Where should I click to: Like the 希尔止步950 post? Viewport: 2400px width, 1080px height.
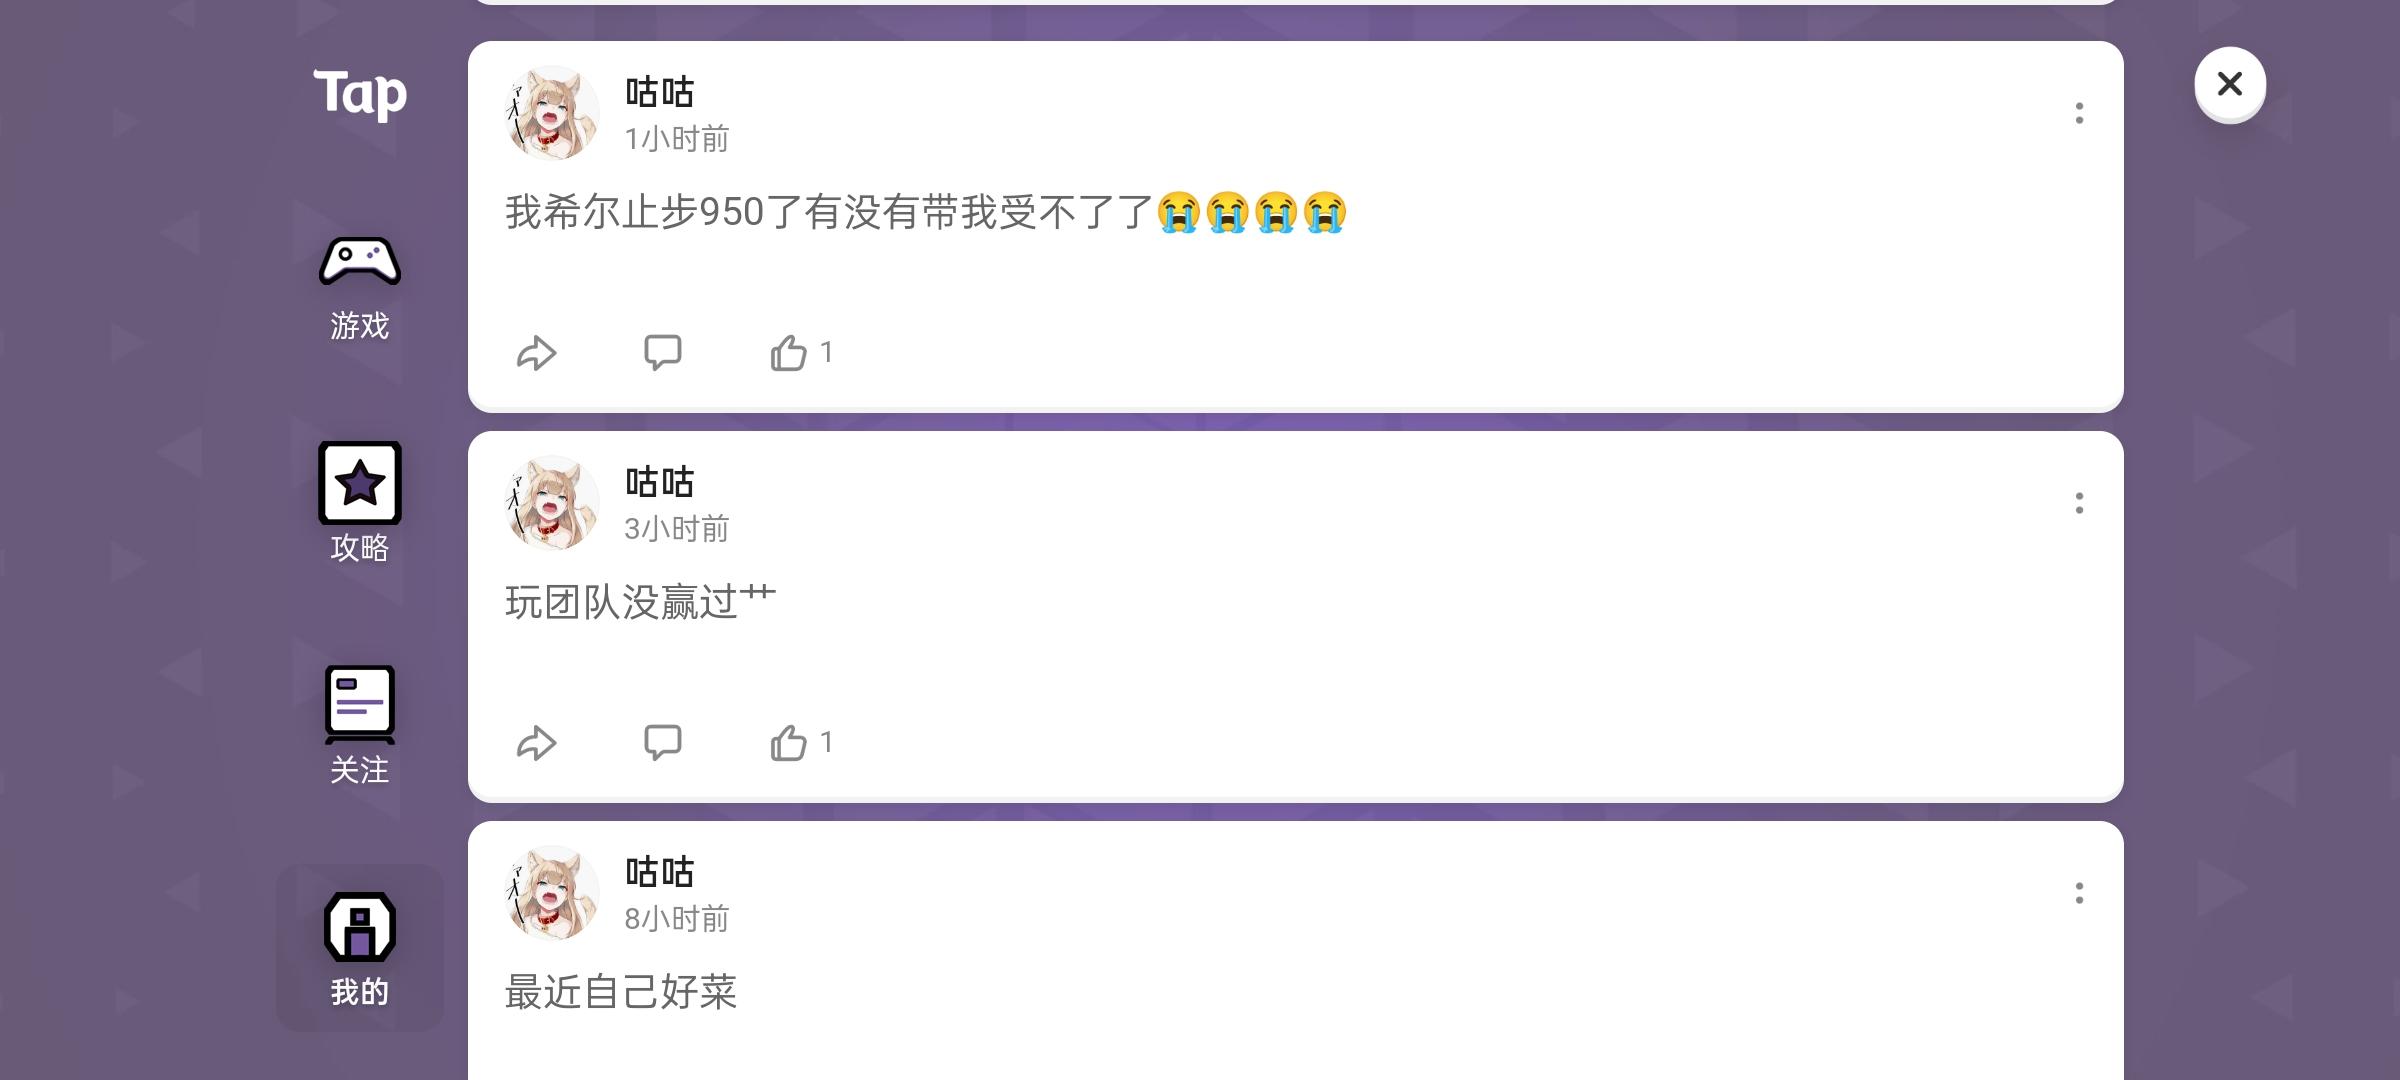tap(801, 353)
